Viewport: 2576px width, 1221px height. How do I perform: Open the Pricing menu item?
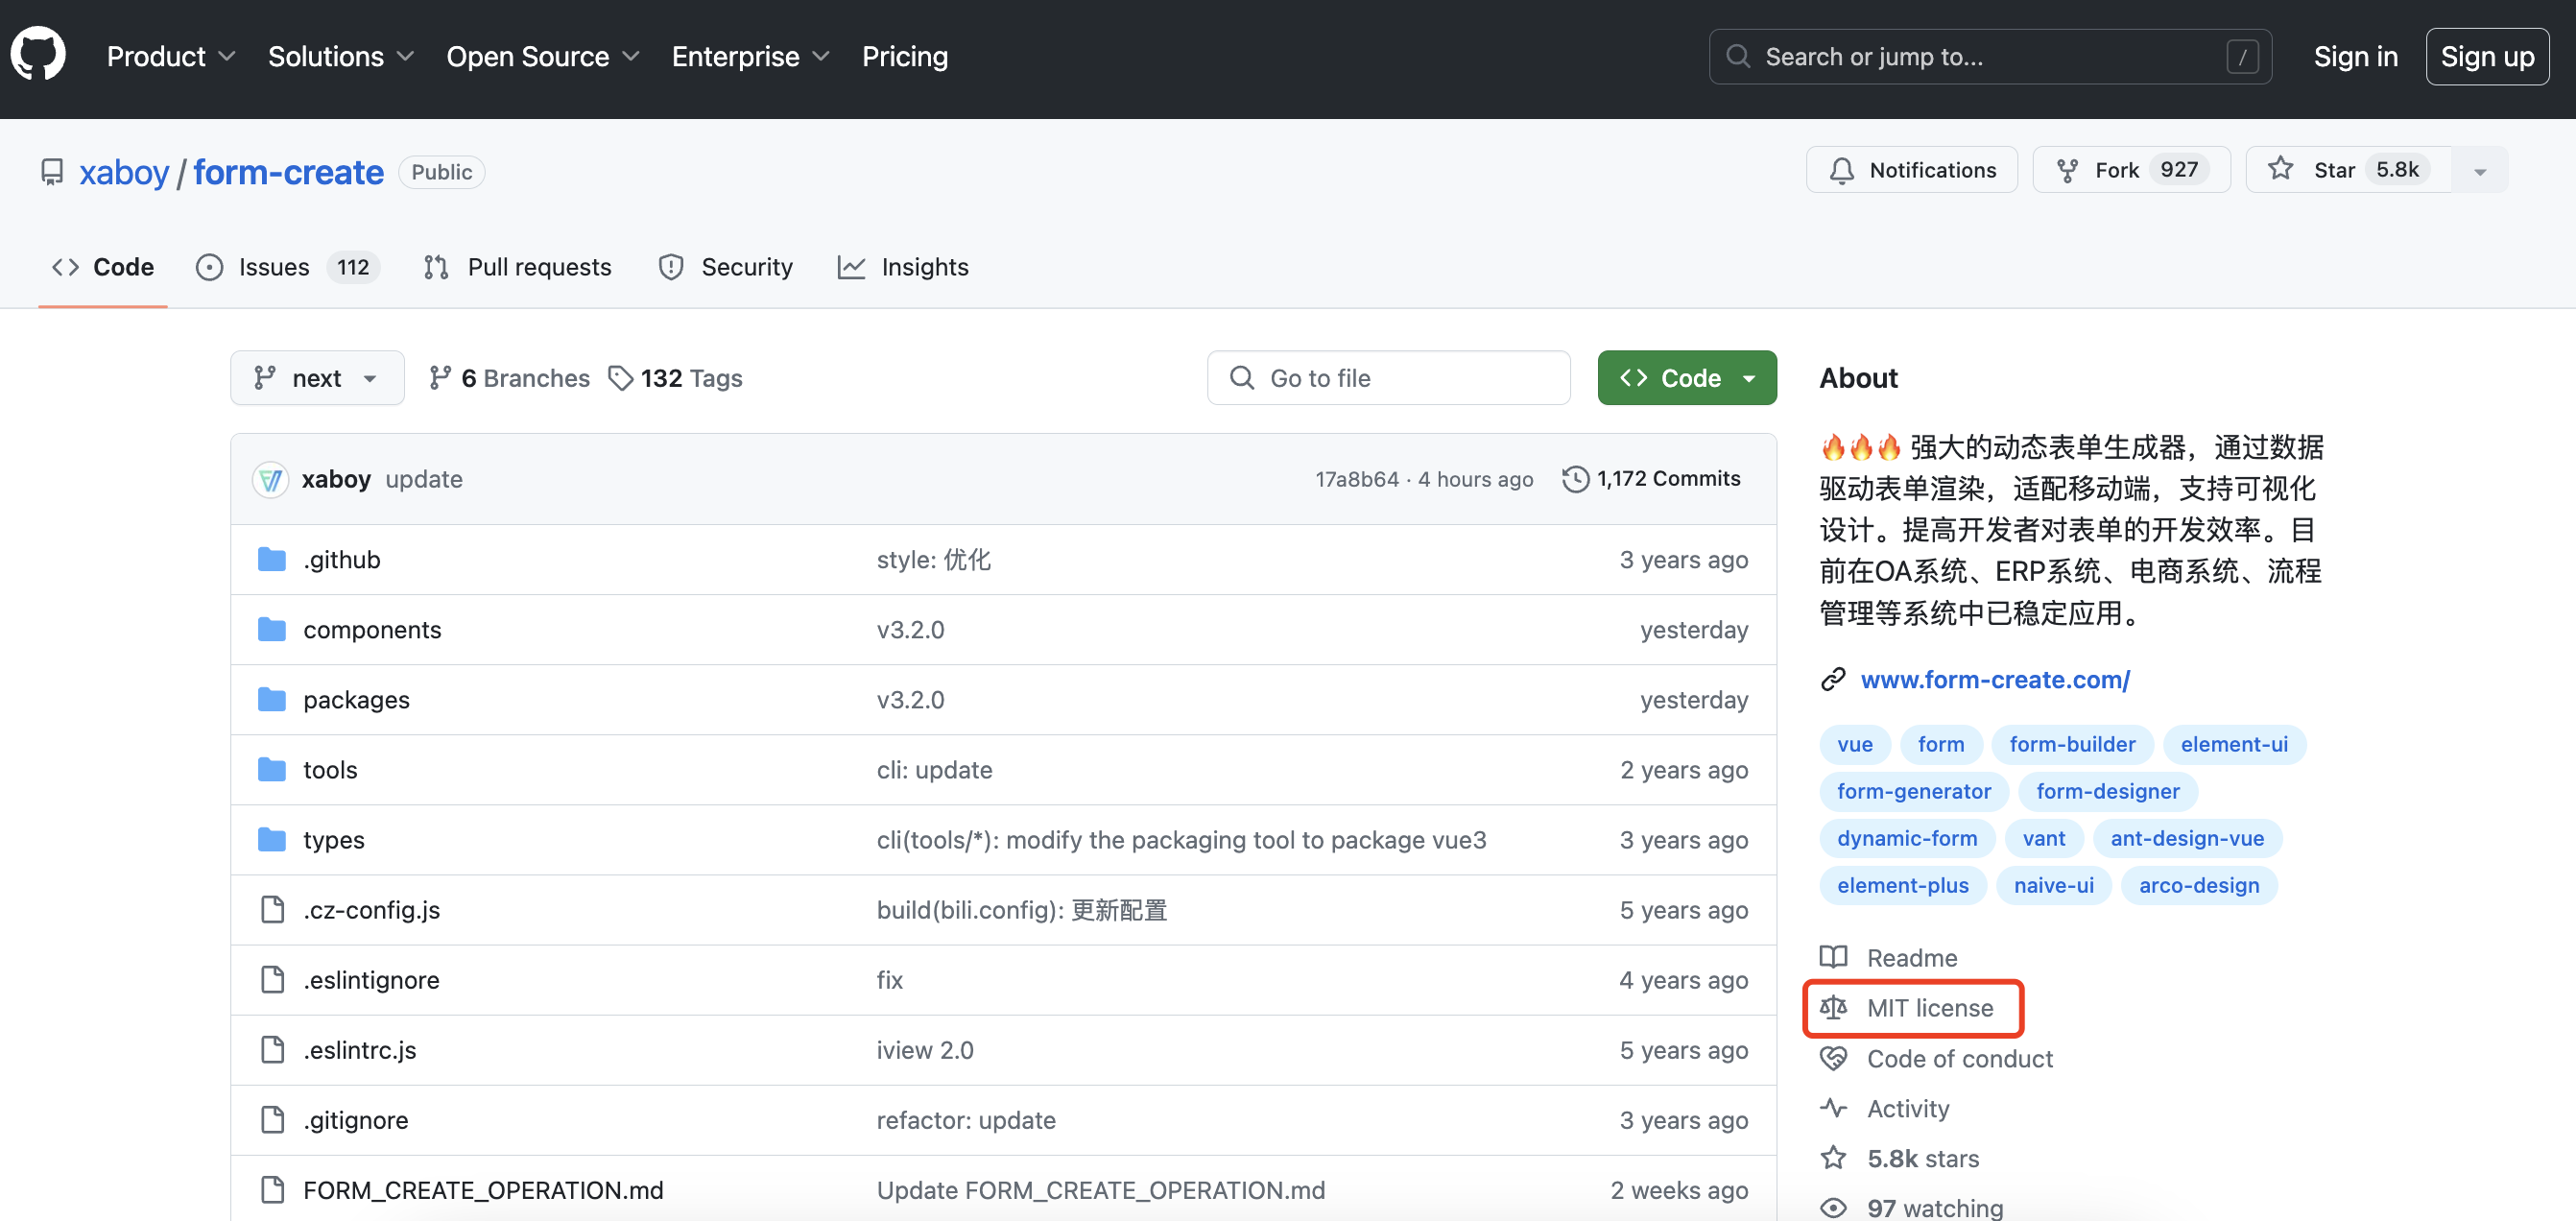pos(904,56)
